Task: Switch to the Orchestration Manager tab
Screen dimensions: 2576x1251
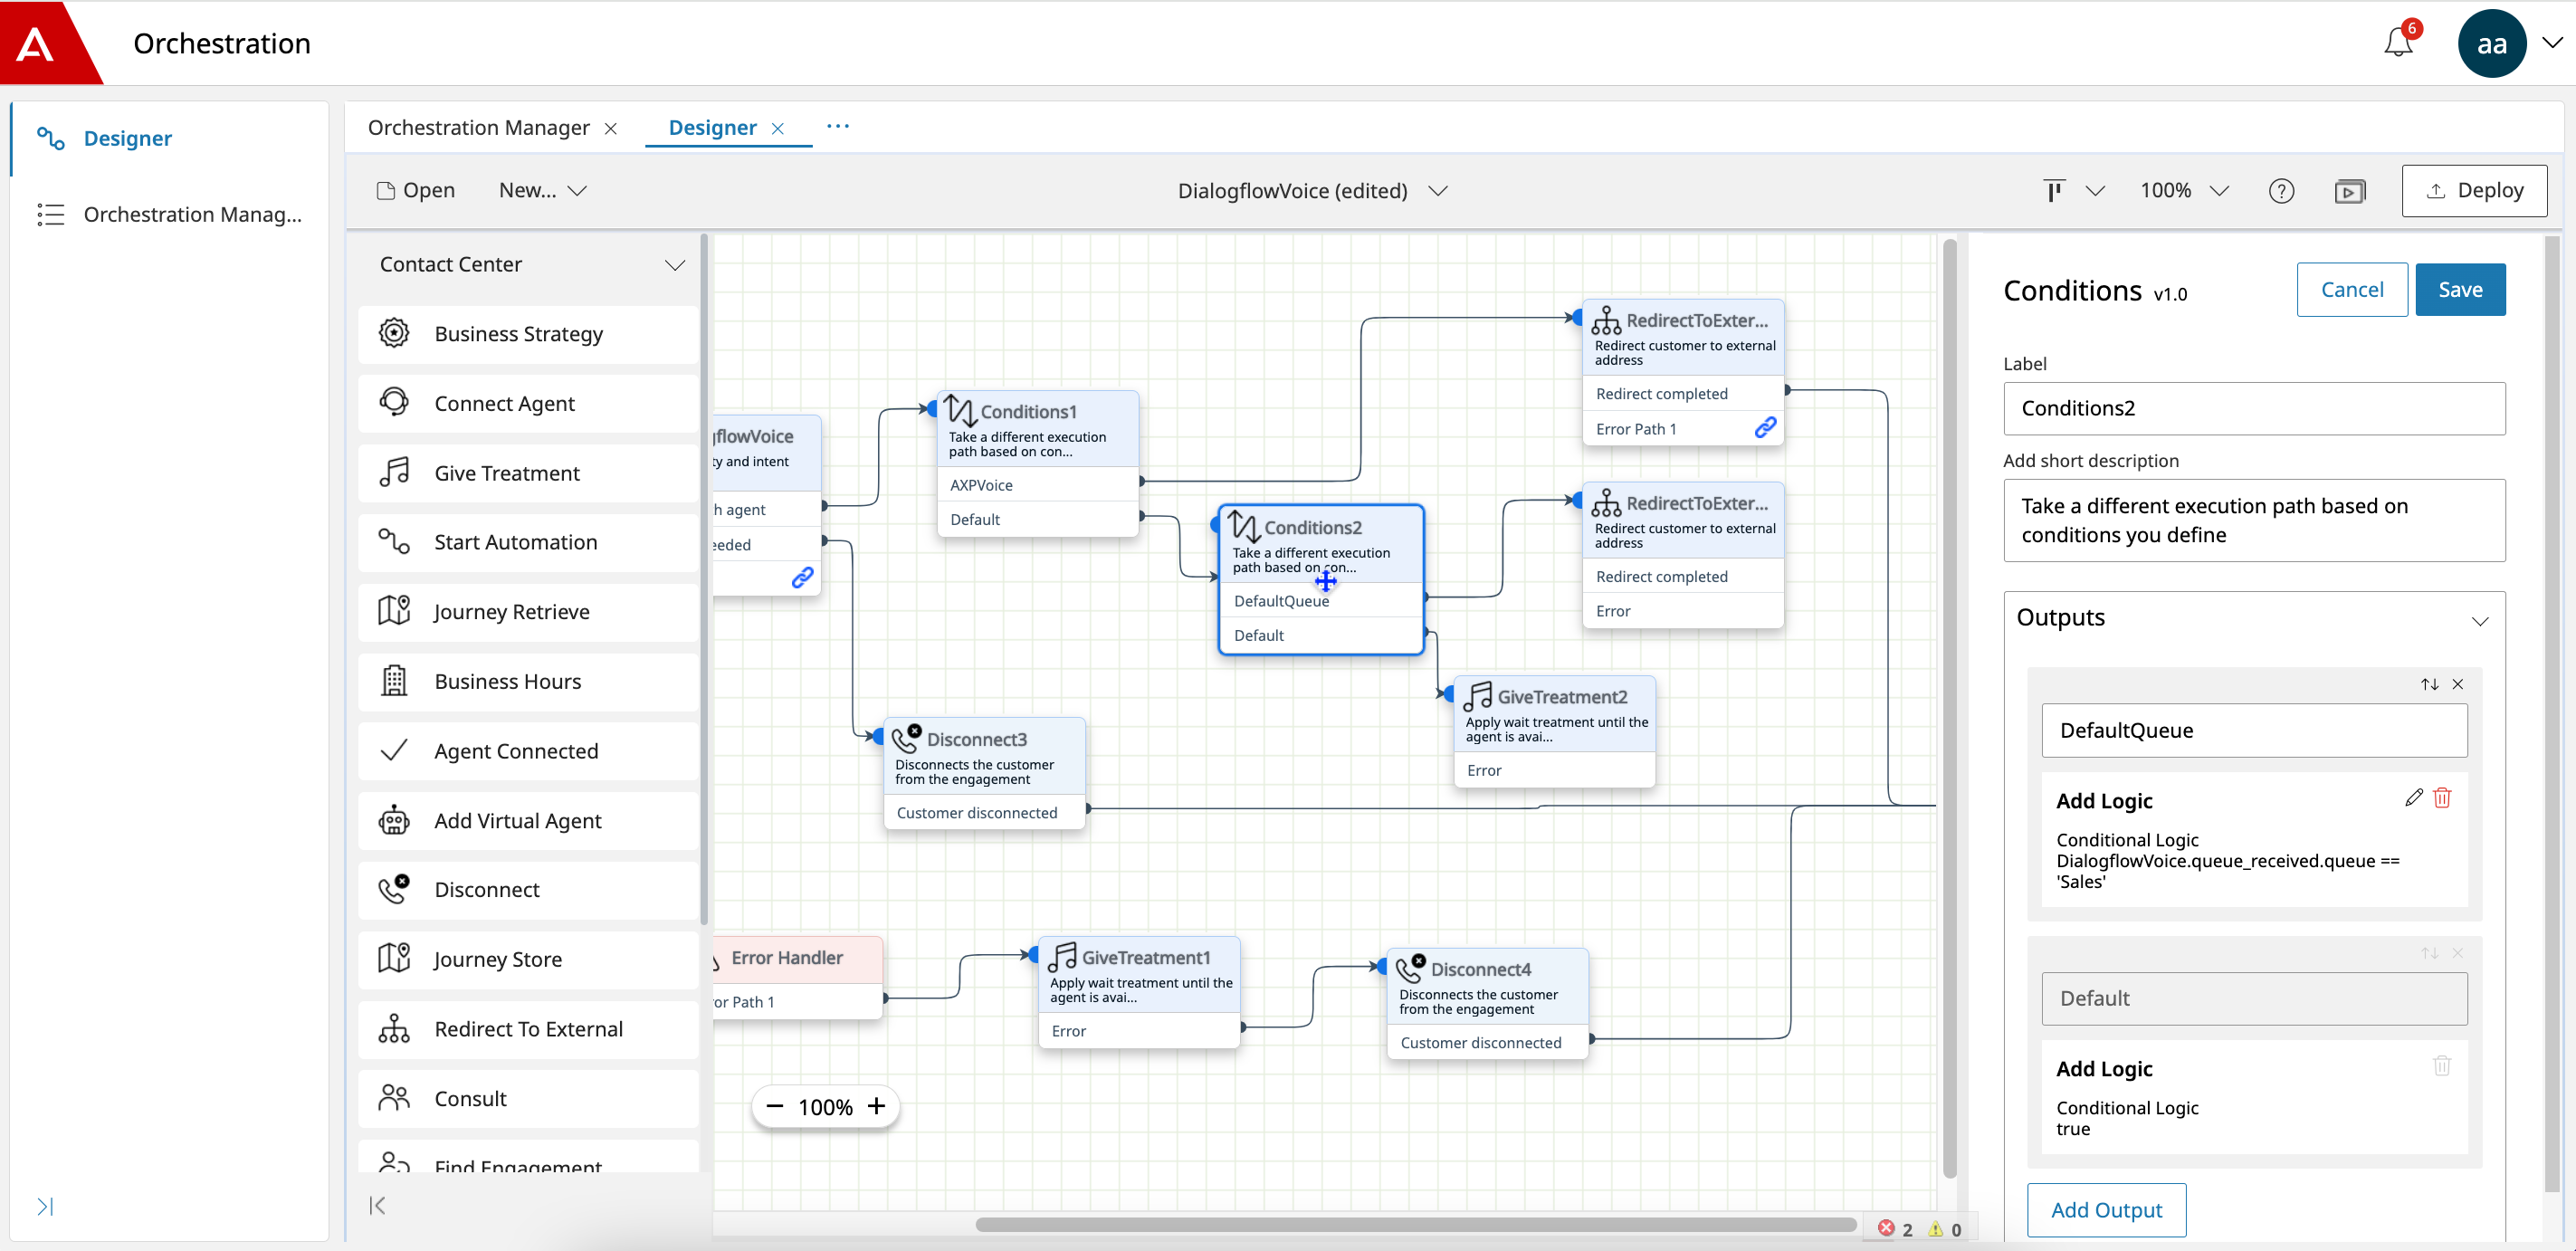Action: point(478,128)
